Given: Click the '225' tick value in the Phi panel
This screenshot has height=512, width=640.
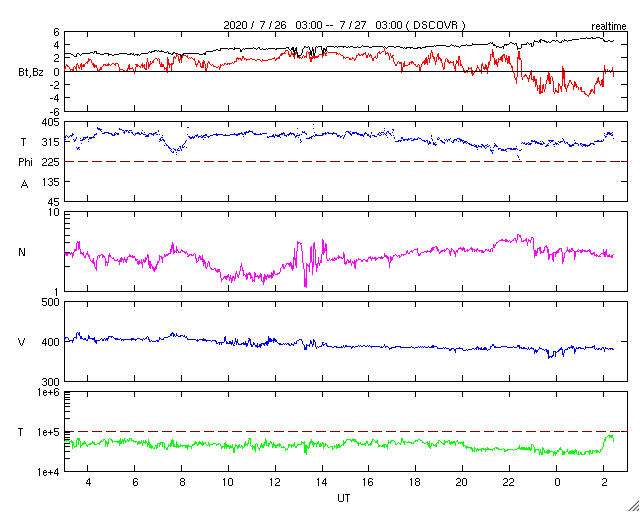Looking at the screenshot, I should [x=51, y=162].
